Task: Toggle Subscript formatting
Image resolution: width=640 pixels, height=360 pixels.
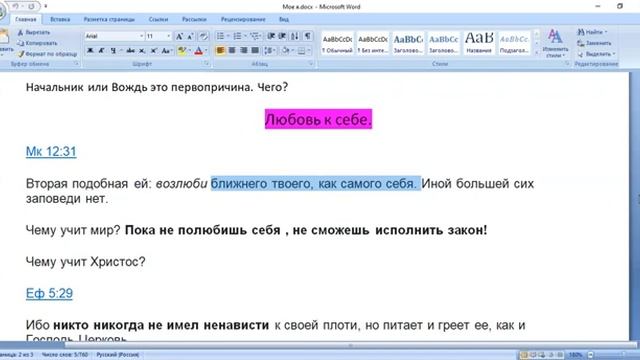Action: pos(142,51)
